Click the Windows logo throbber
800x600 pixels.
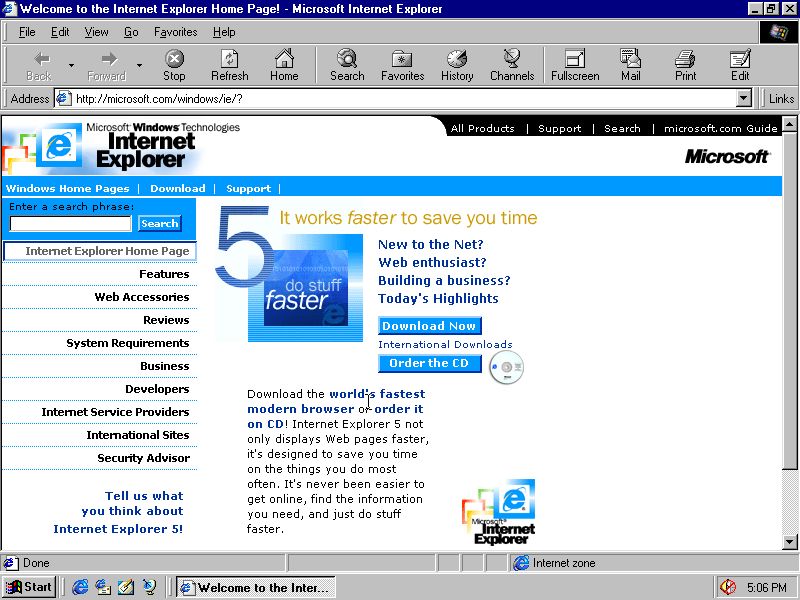point(779,32)
